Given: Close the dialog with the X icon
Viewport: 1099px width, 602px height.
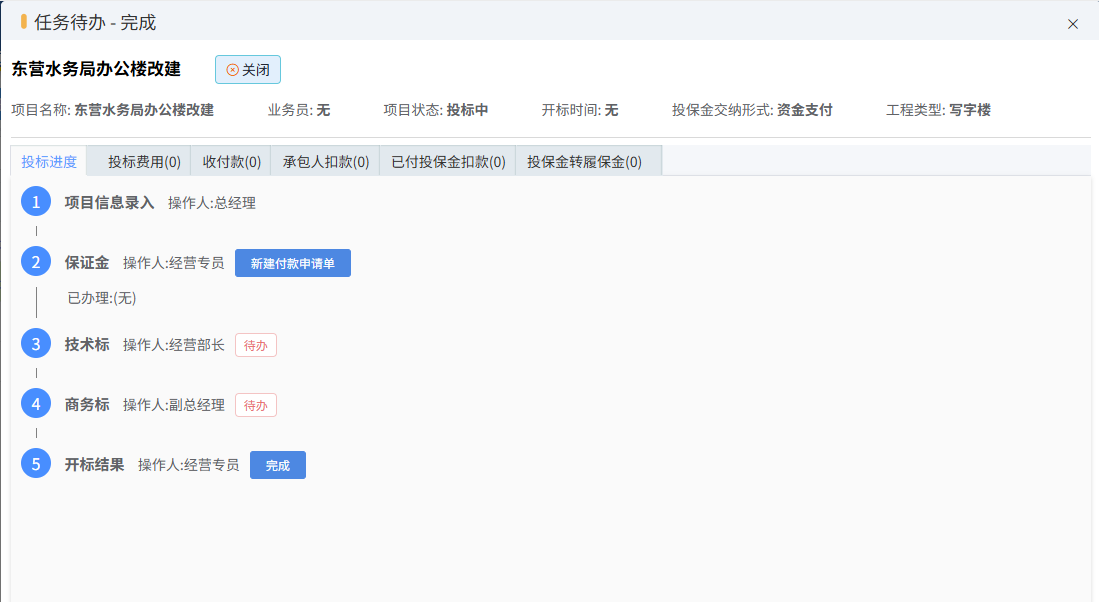Looking at the screenshot, I should click(1072, 24).
